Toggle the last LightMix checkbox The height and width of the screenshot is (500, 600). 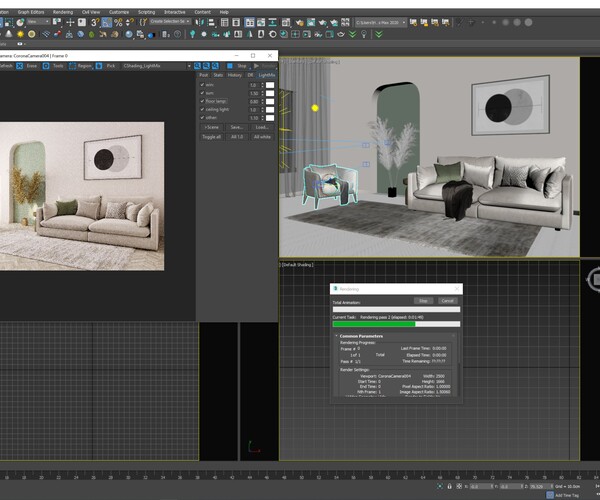coord(202,117)
